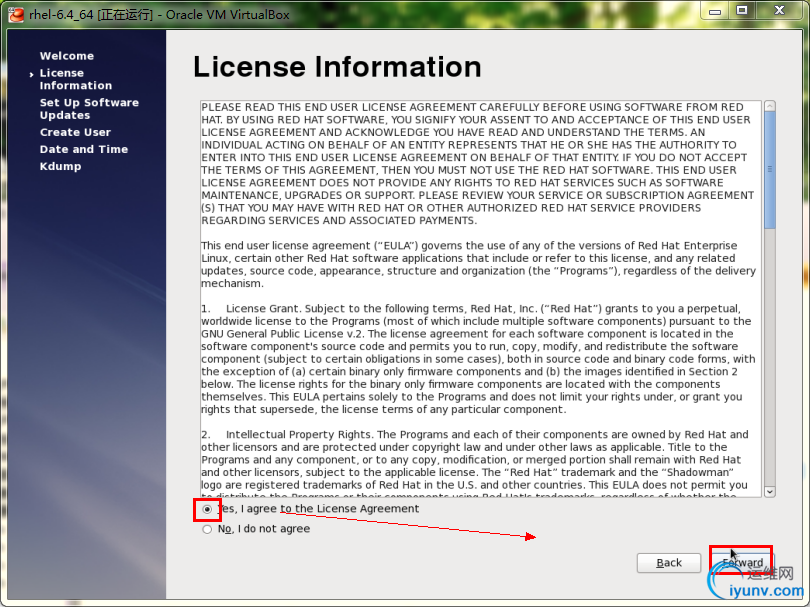Click Kdump step in the sidebar
Viewport: 810px width, 607px height.
point(60,166)
